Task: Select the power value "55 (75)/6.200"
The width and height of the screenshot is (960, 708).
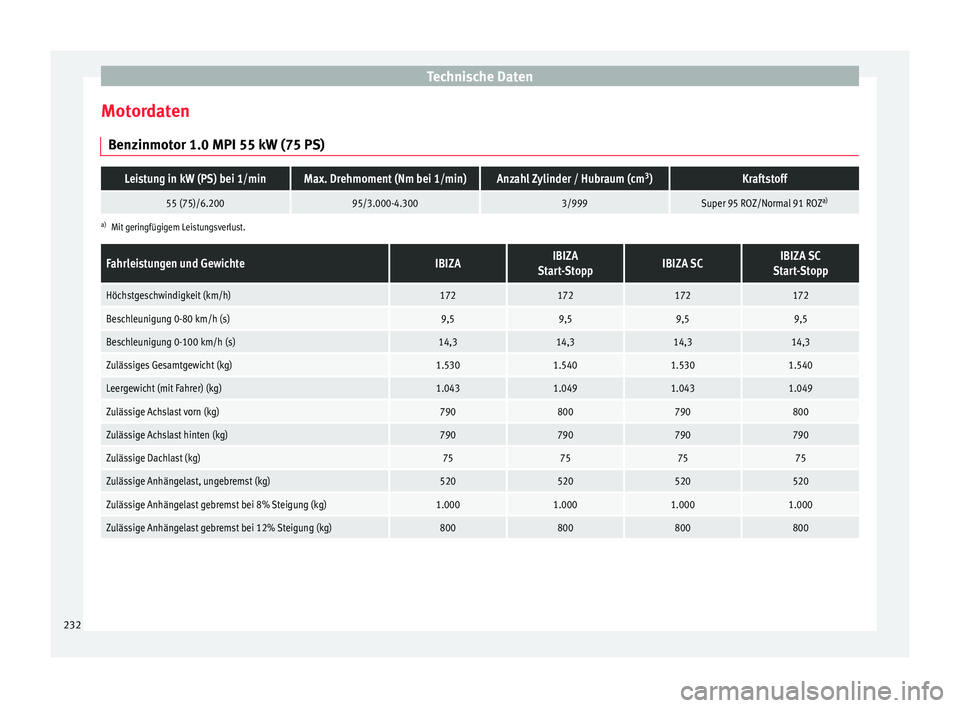Action: click(195, 203)
